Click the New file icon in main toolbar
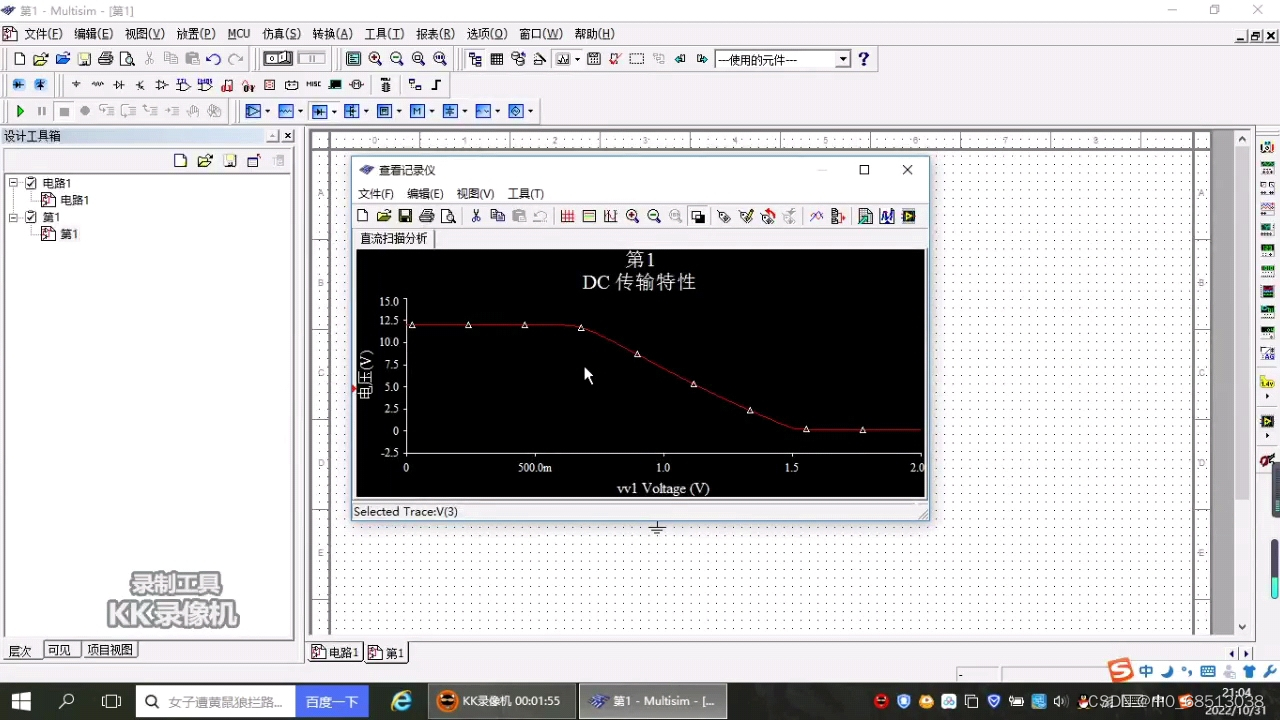 click(19, 59)
